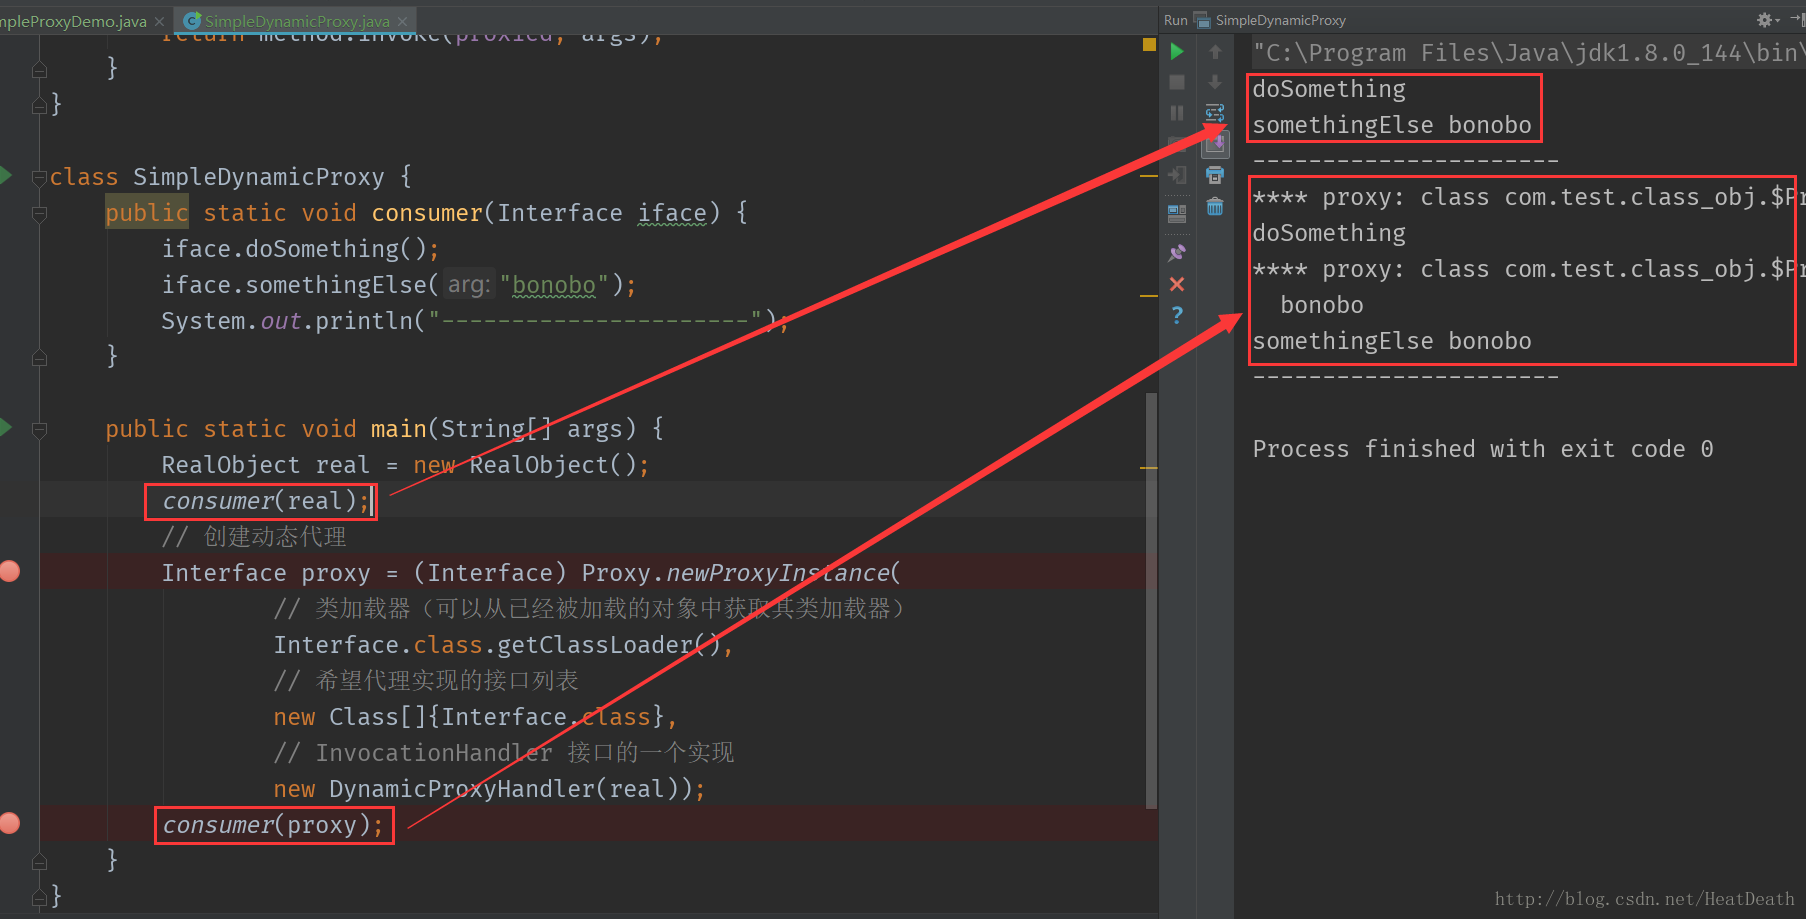The image size is (1806, 919).
Task: Select the SimpleDynamicProxy.java editor tab
Action: point(297,21)
